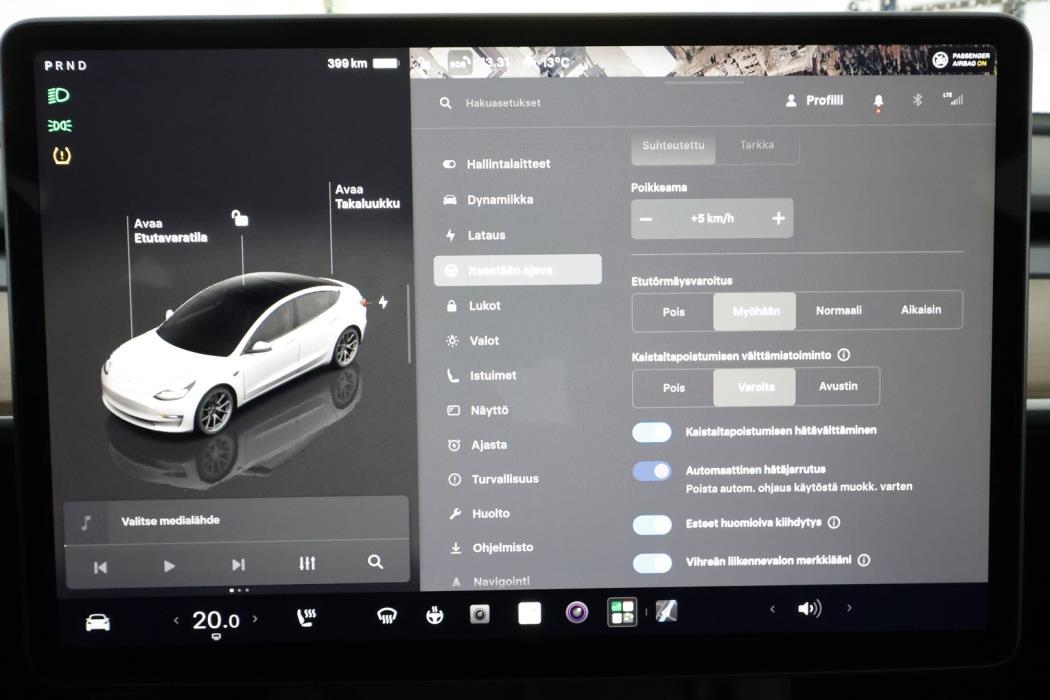1050x700 pixels.
Task: Open the Näyttö display settings
Action: pos(477,410)
